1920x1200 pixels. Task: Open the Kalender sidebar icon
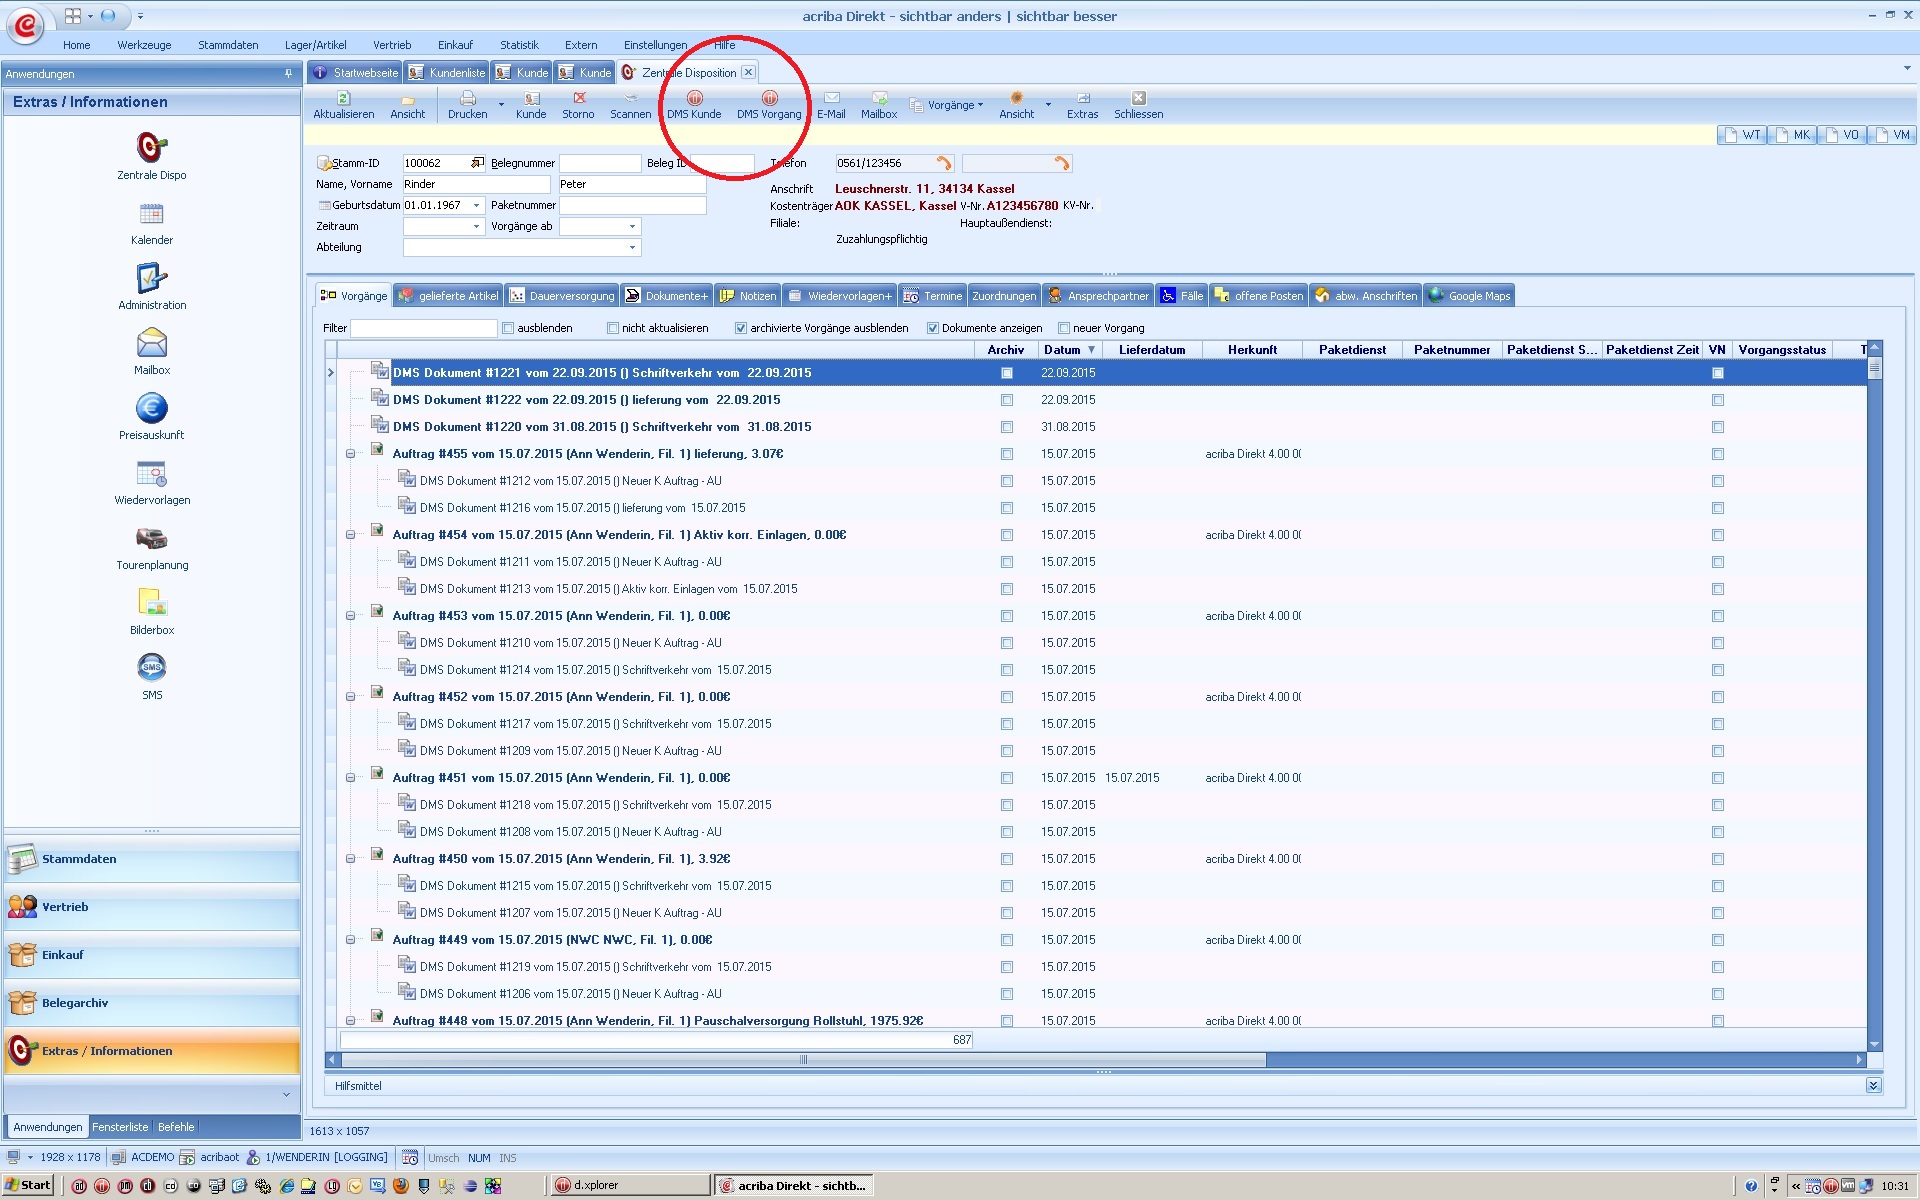[152, 223]
